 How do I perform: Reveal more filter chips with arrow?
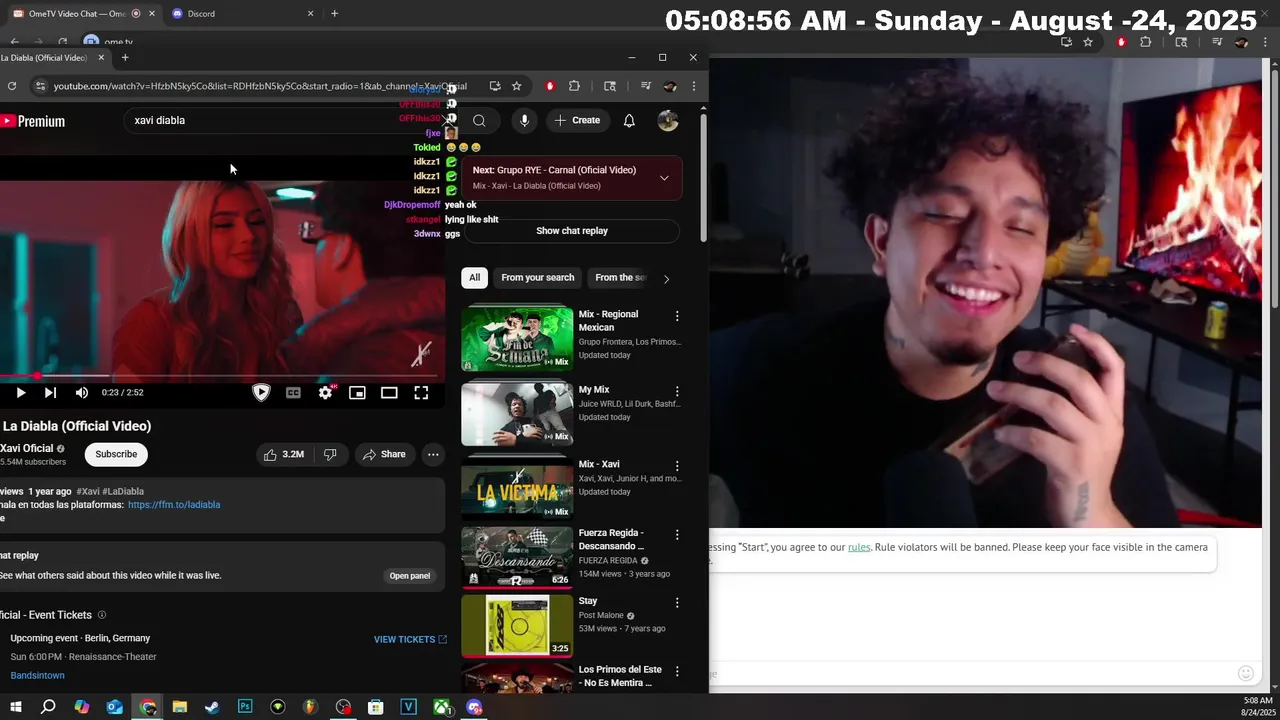[666, 278]
